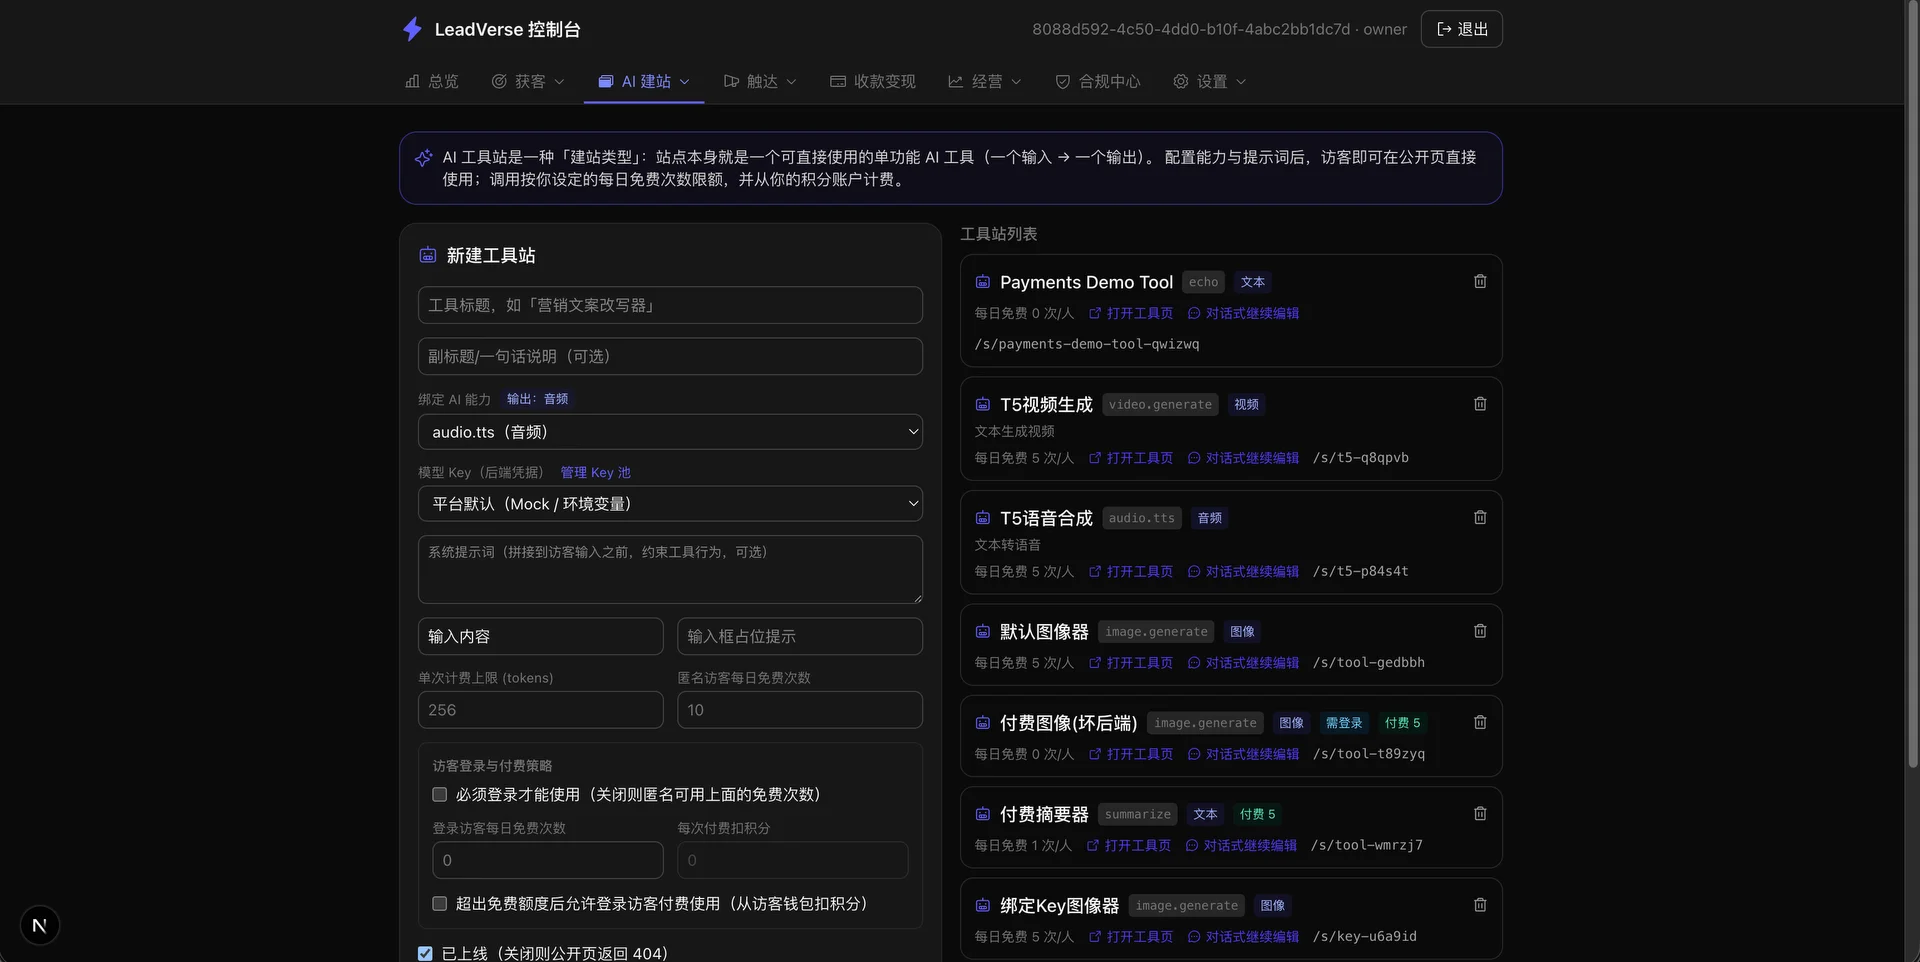Expand the 设置 menu chevron
The height and width of the screenshot is (962, 1920).
pos(1241,82)
